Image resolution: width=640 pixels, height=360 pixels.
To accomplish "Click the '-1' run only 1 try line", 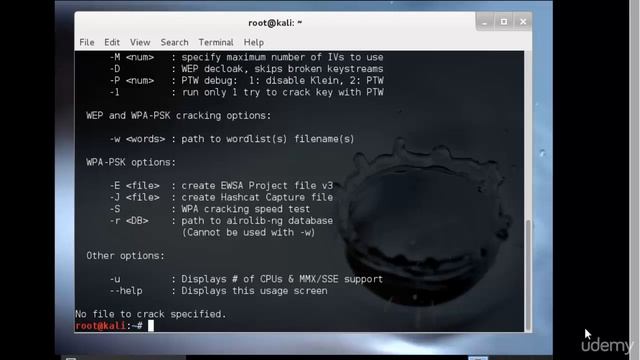I will coord(246,92).
